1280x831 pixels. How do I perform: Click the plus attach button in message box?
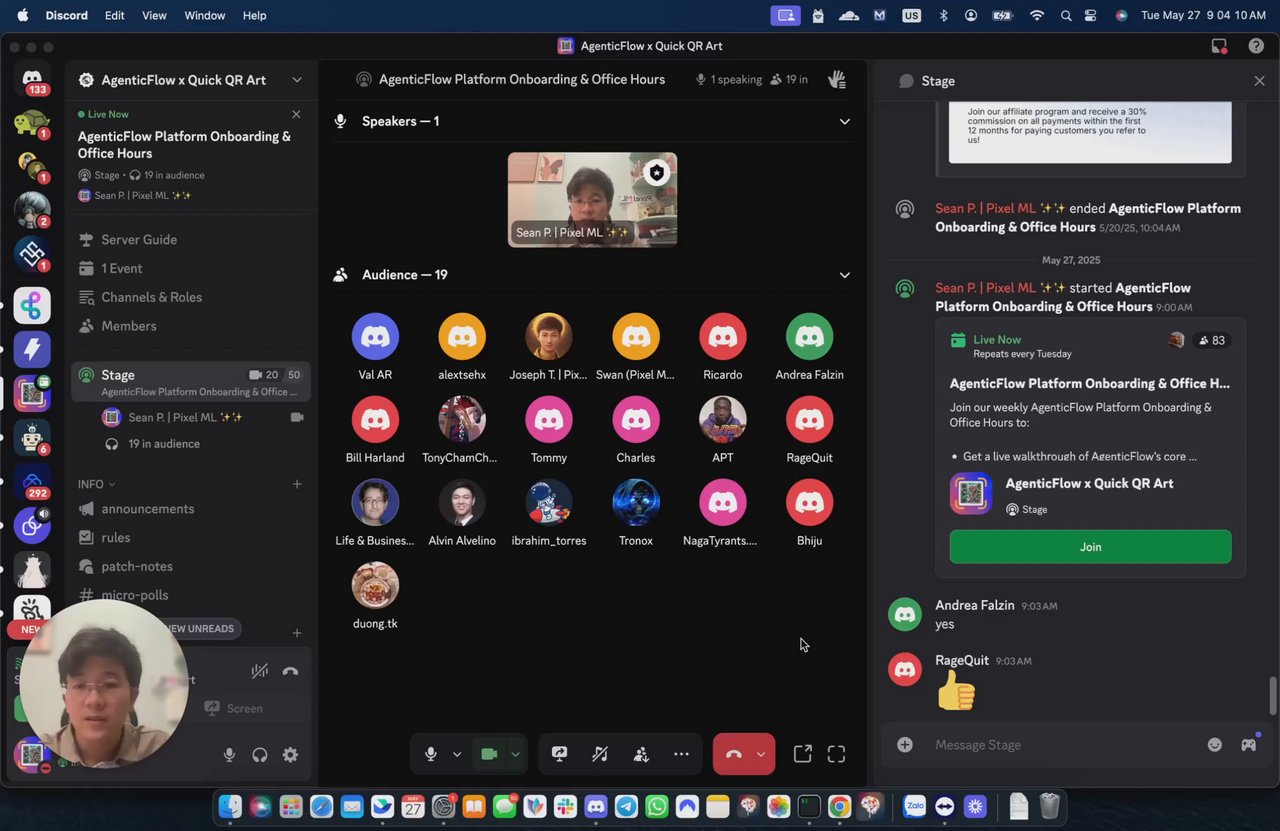(x=905, y=745)
